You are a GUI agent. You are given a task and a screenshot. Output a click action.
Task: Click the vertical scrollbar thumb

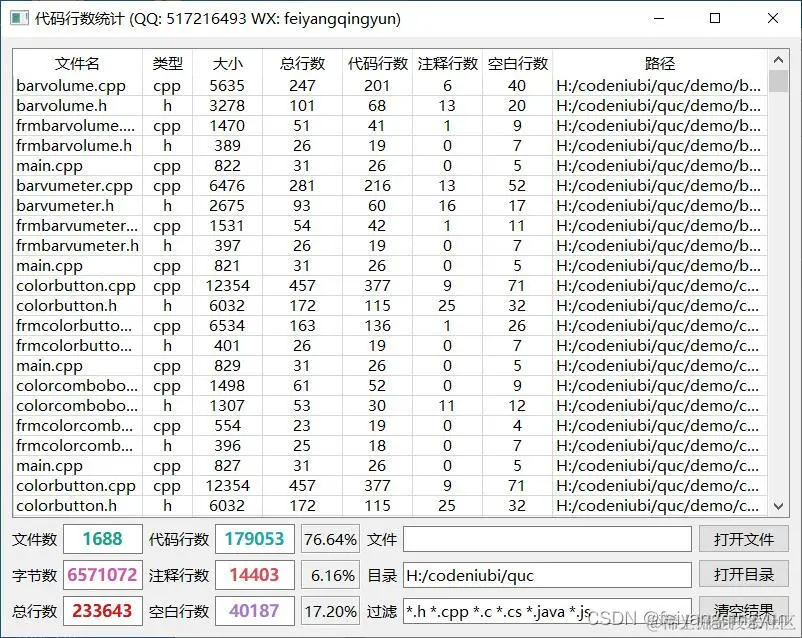tap(778, 81)
